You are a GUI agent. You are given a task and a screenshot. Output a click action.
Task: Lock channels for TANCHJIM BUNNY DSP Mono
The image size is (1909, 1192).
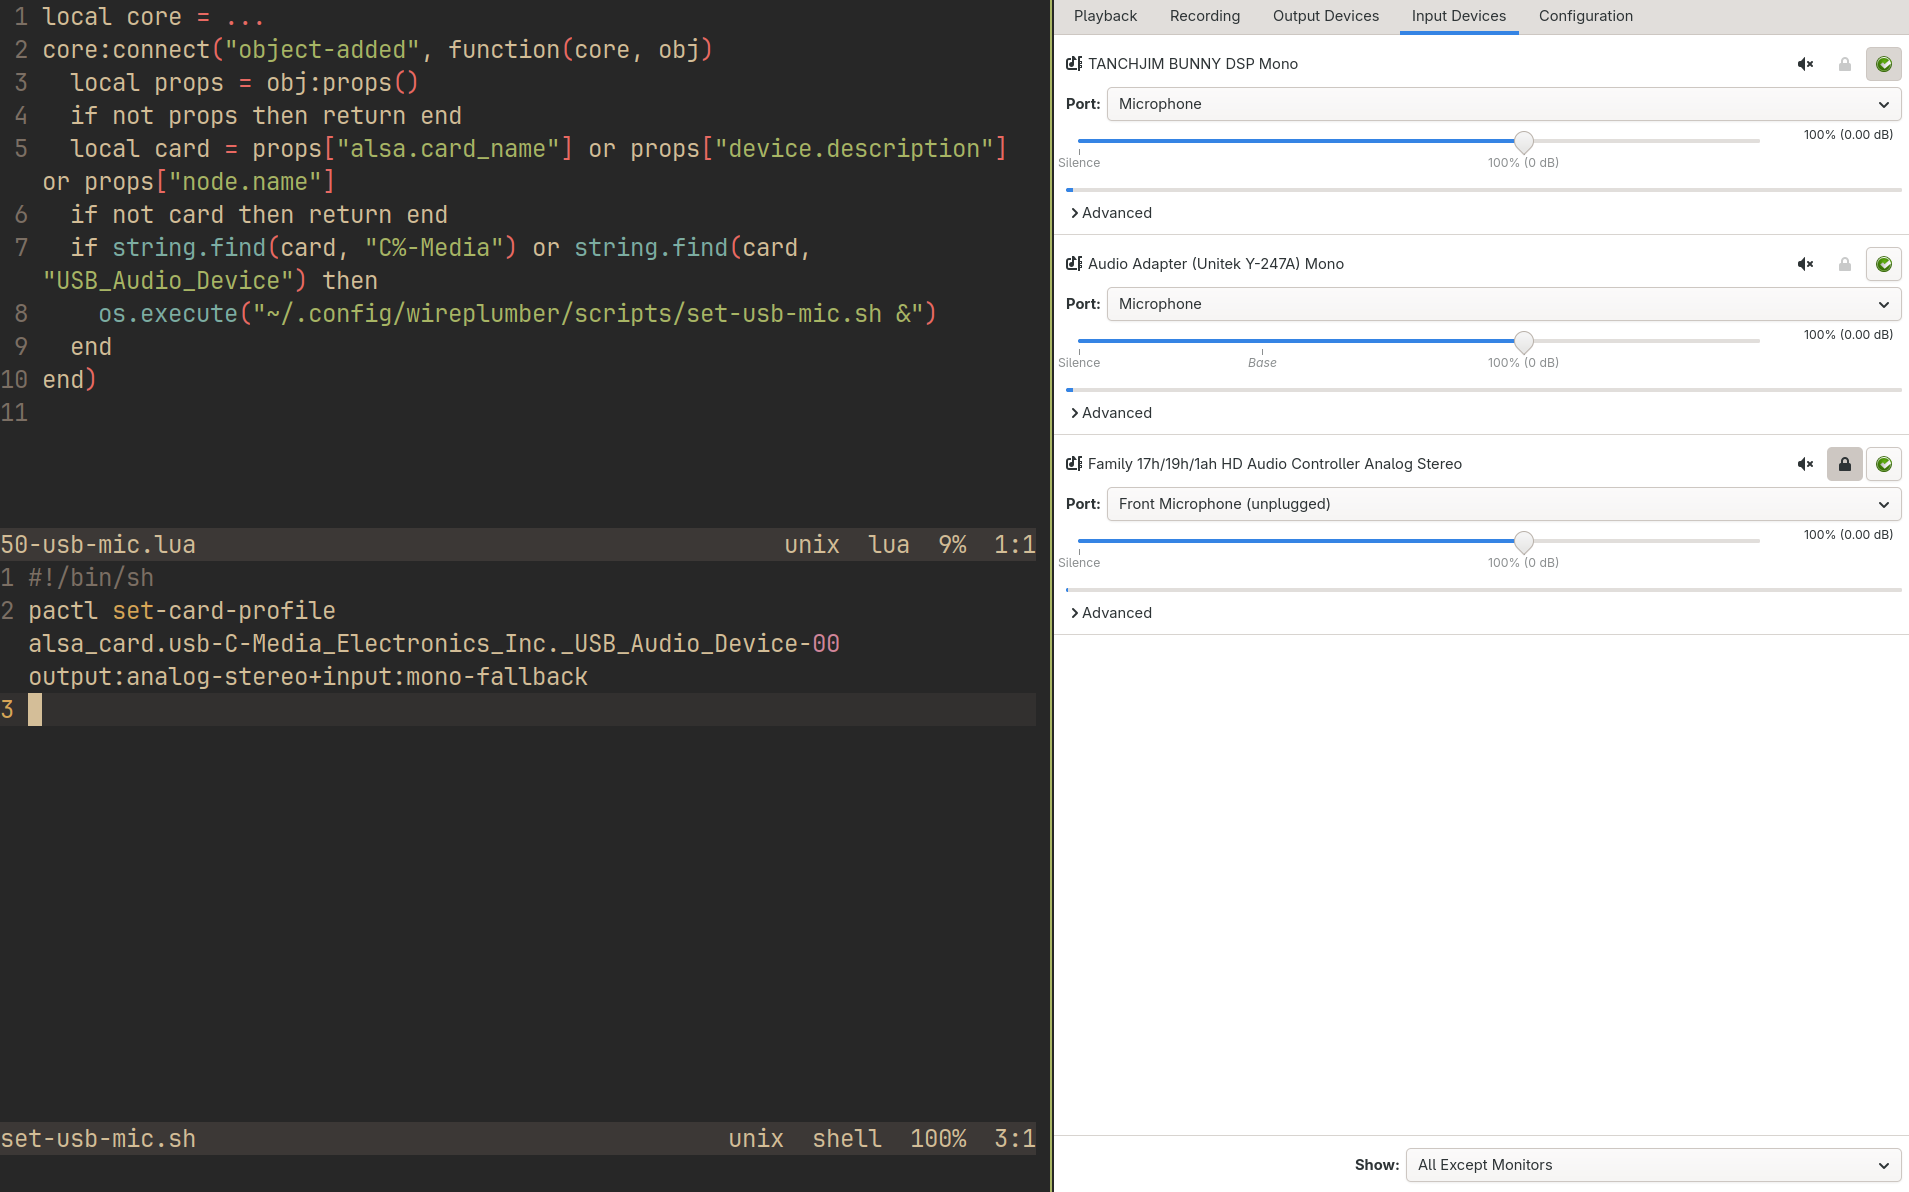[1845, 64]
